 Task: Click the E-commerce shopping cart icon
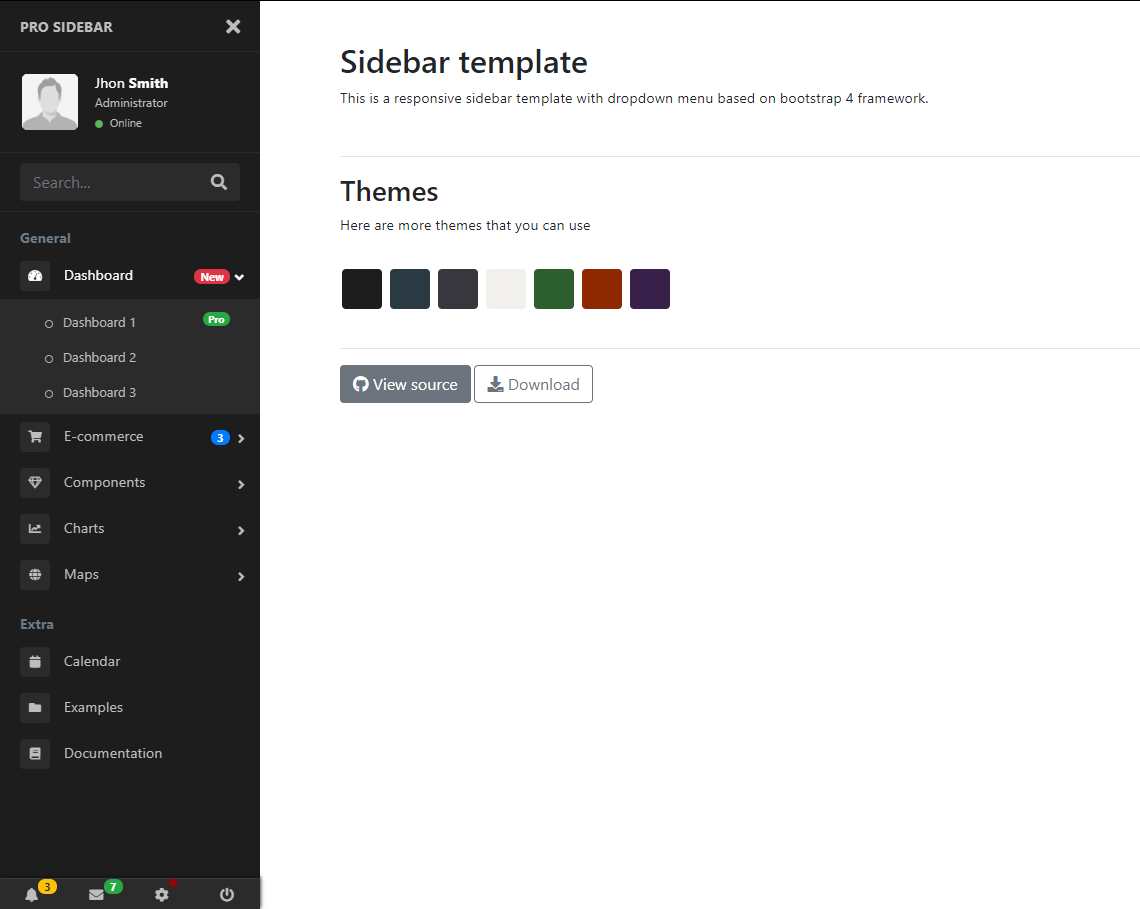[35, 436]
